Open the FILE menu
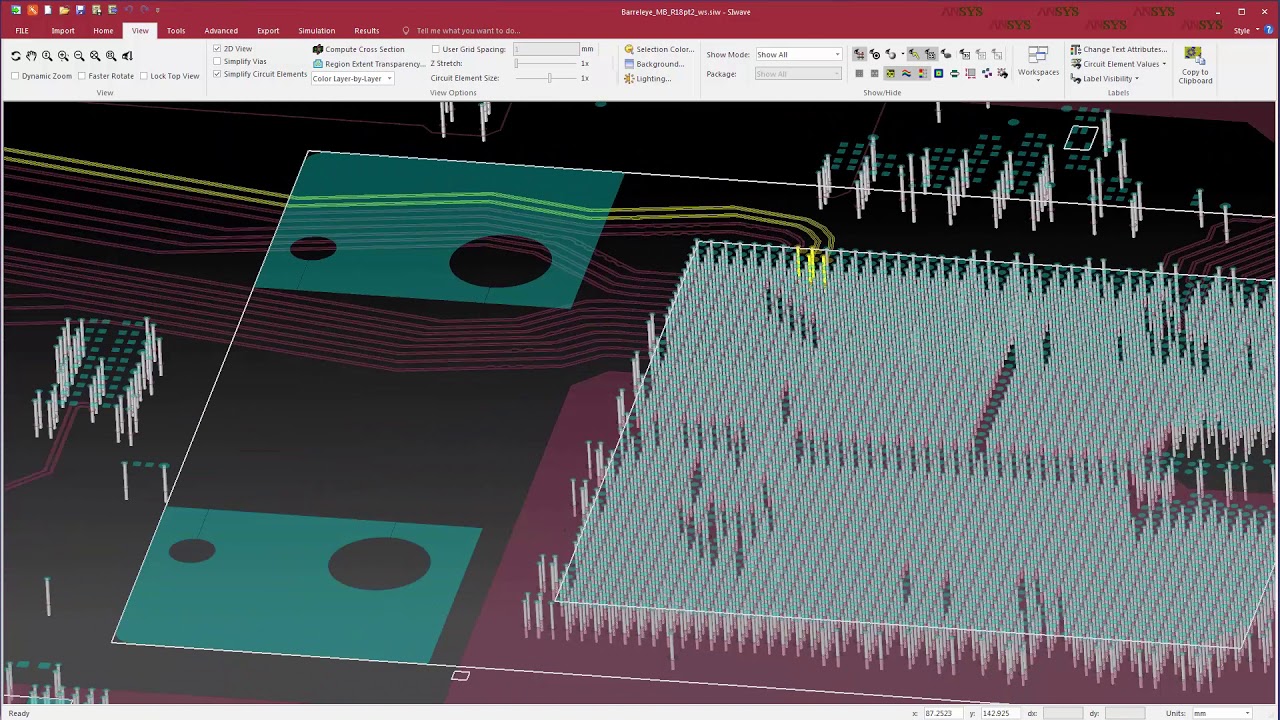Image resolution: width=1280 pixels, height=720 pixels. click(x=22, y=30)
